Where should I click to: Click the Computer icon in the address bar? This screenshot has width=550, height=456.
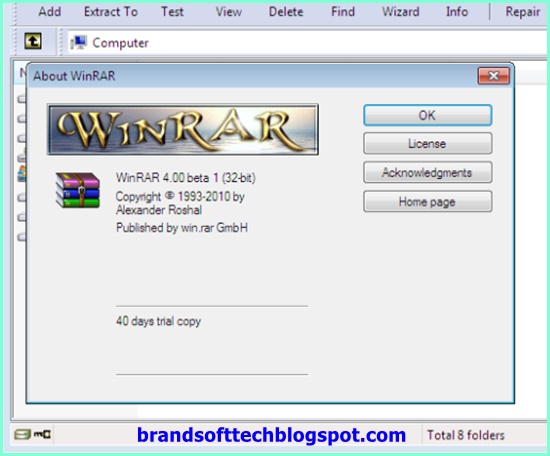pyautogui.click(x=79, y=42)
